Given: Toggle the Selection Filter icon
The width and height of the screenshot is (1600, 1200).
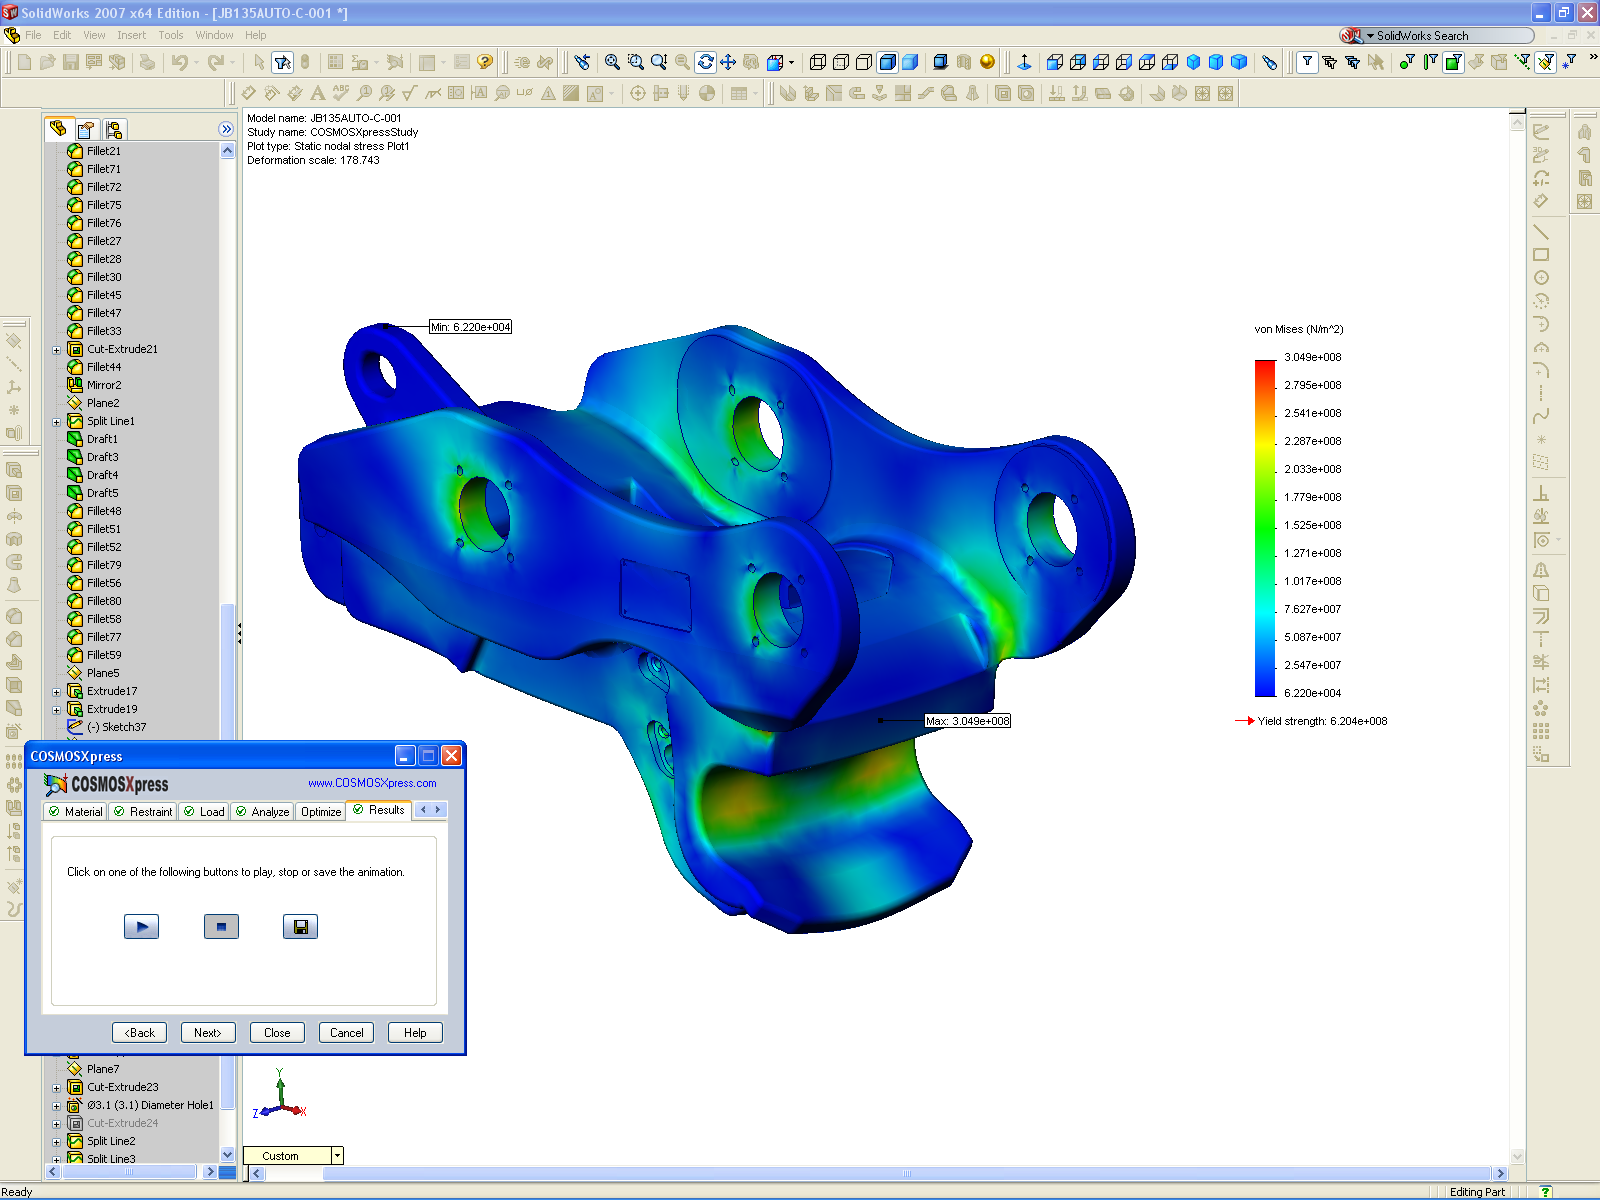Looking at the screenshot, I should click(1307, 62).
